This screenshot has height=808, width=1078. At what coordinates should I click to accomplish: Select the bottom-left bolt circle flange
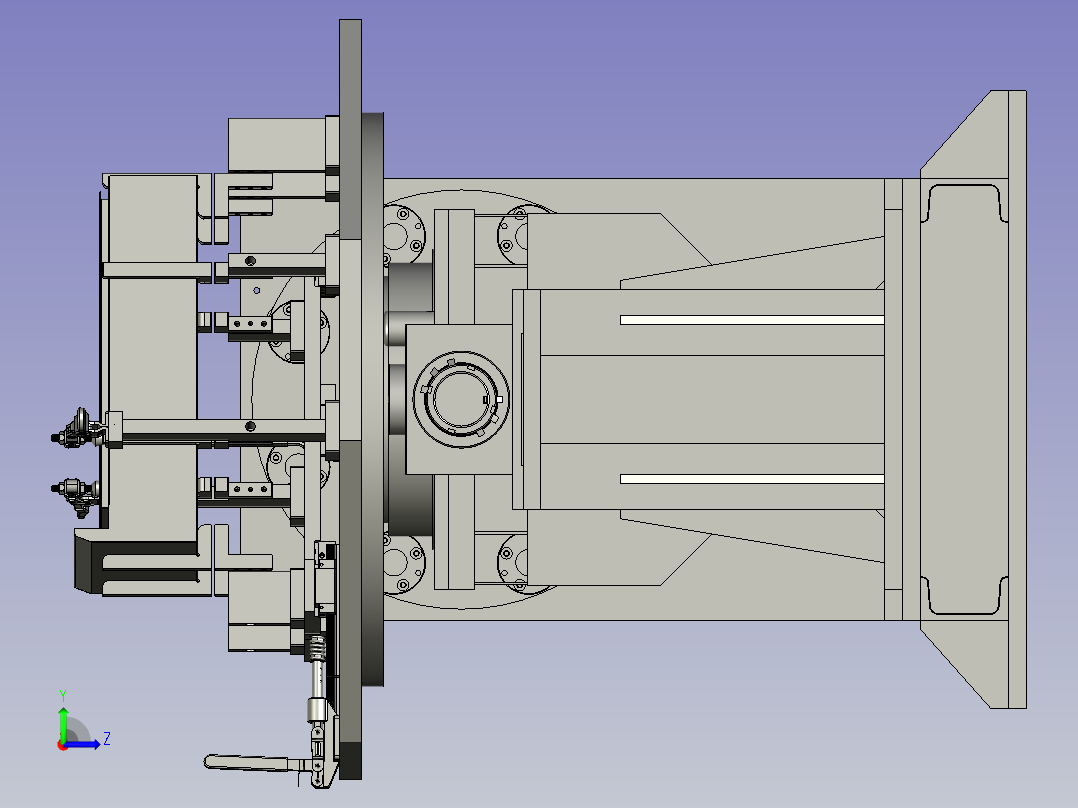click(404, 565)
